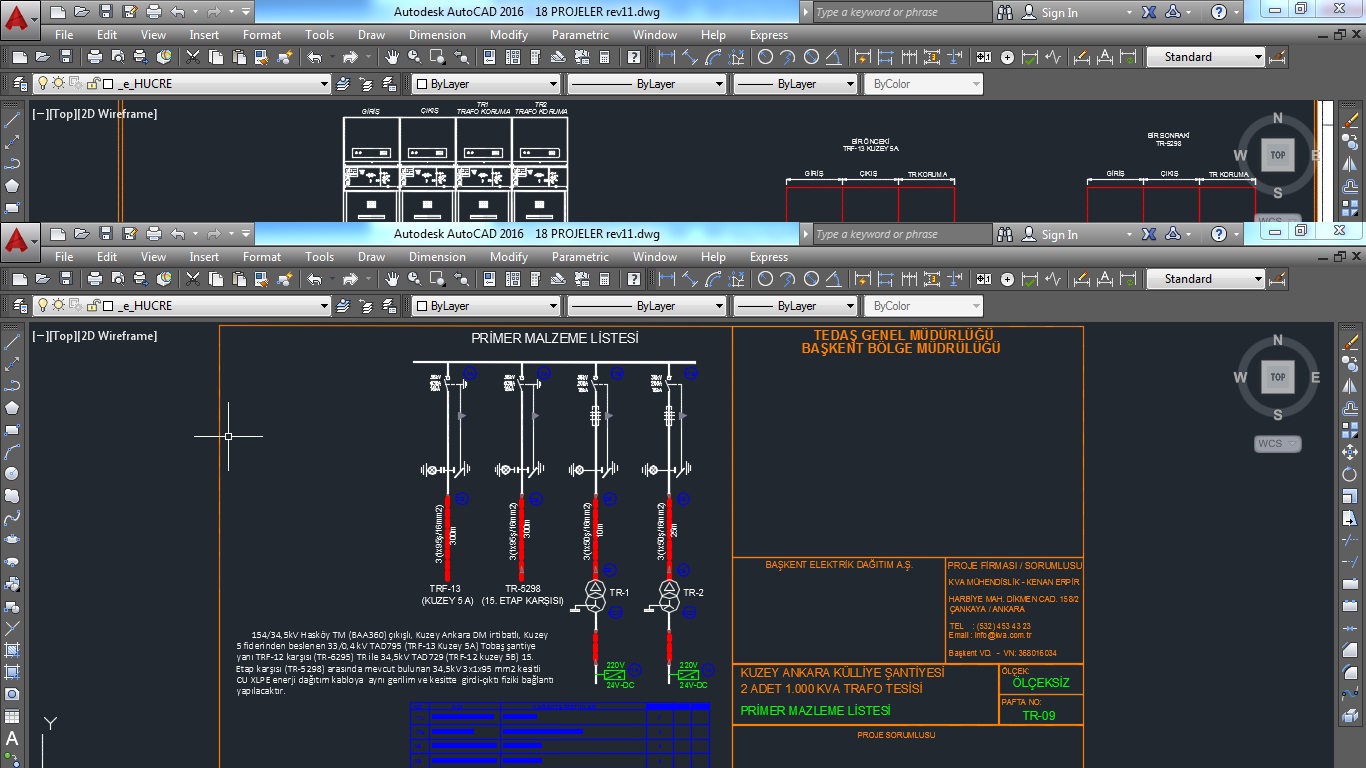Select the Hatch tool in the draw toolbar
This screenshot has height=768, width=1366.
pos(12,650)
